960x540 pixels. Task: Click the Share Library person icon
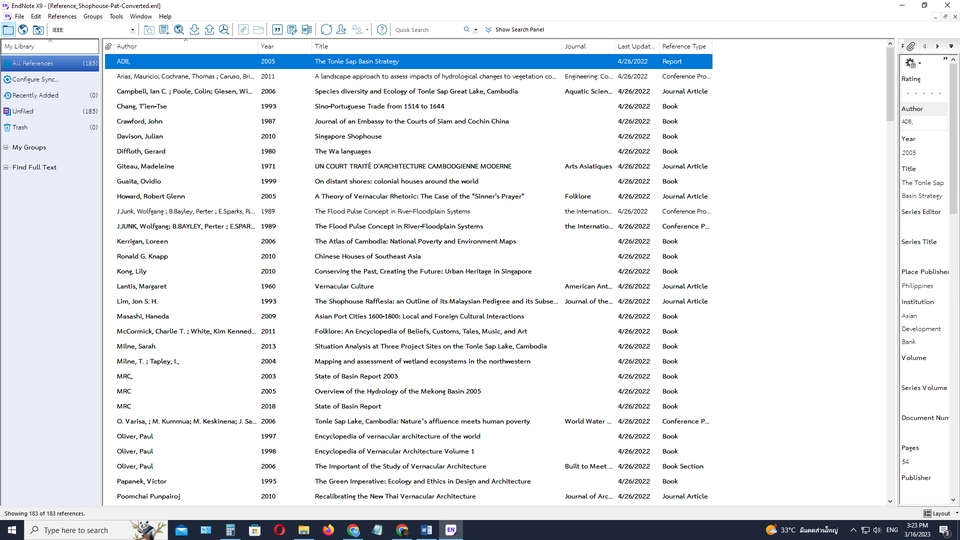pyautogui.click(x=342, y=29)
